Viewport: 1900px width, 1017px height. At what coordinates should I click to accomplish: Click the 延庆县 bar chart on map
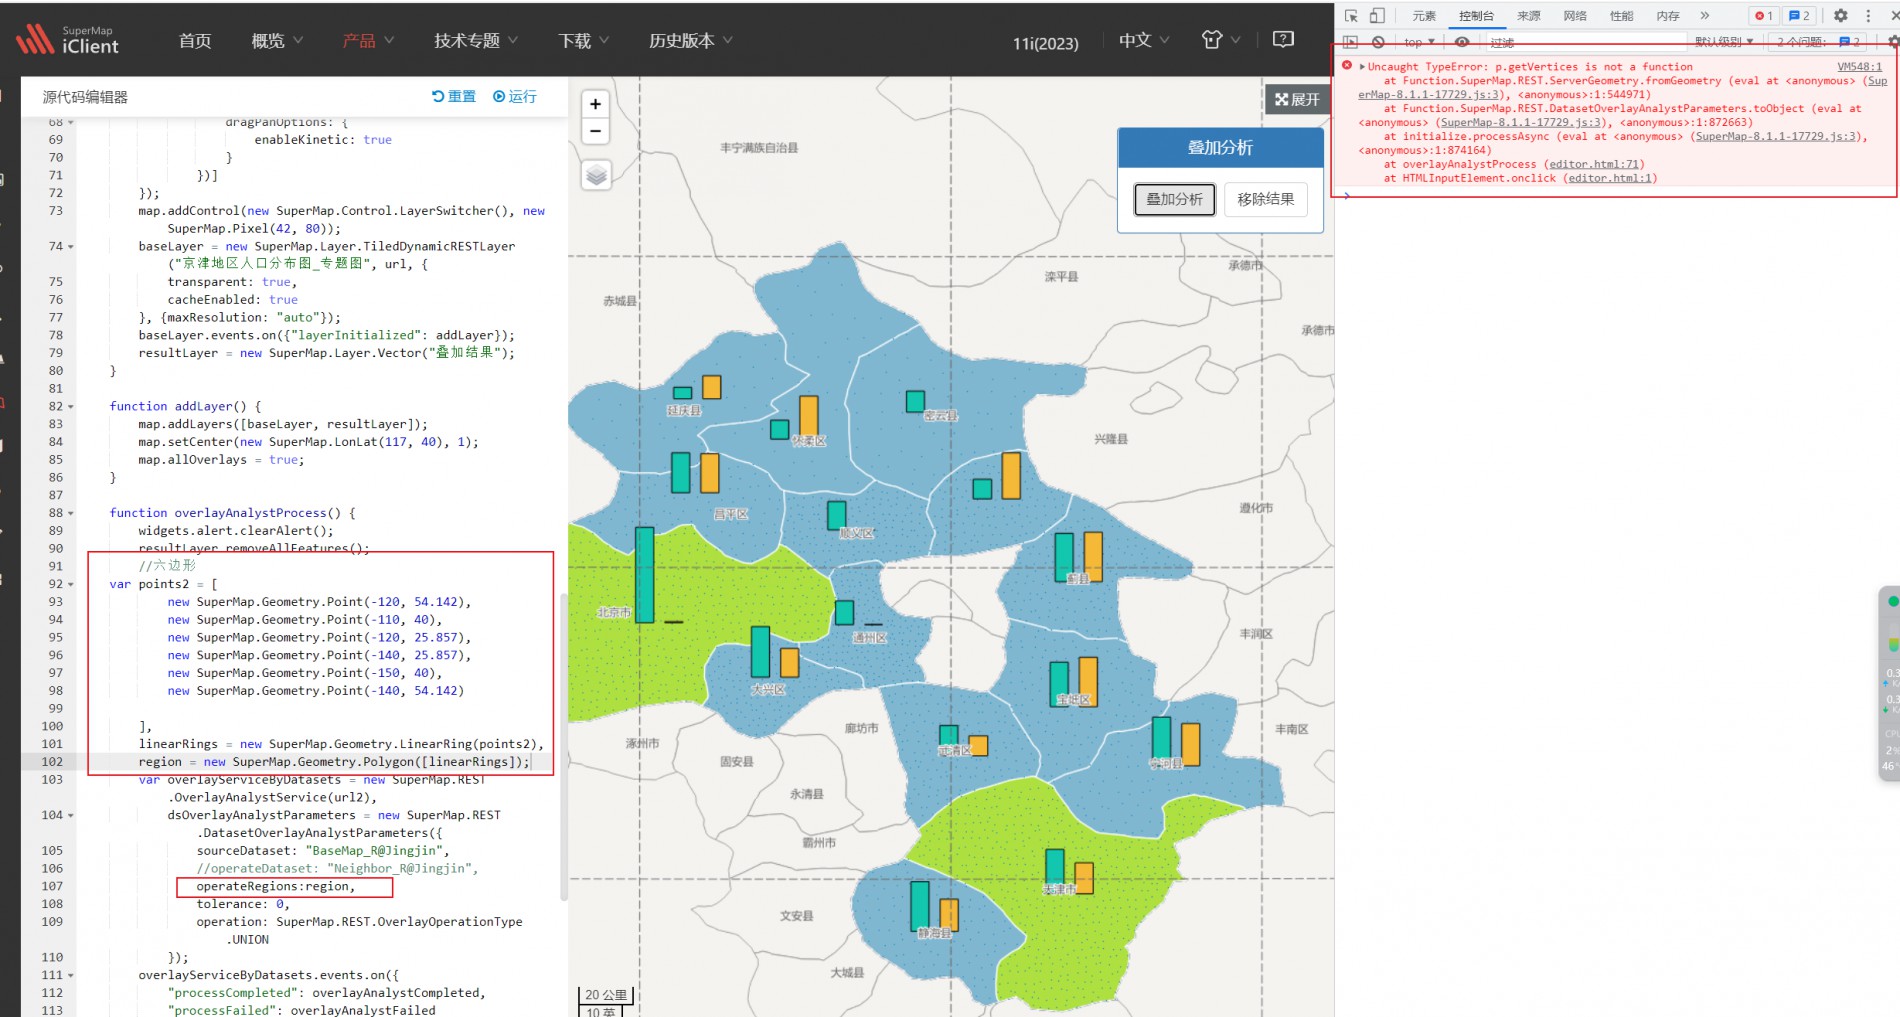(697, 388)
